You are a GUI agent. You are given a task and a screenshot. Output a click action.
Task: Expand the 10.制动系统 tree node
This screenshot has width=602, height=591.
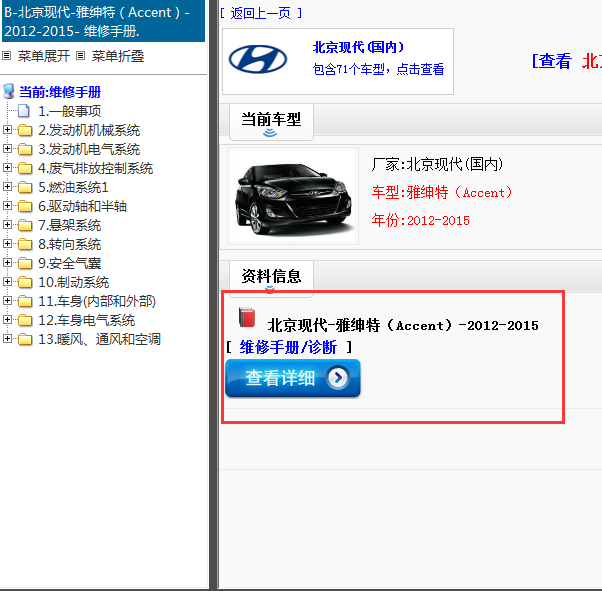tap(7, 281)
